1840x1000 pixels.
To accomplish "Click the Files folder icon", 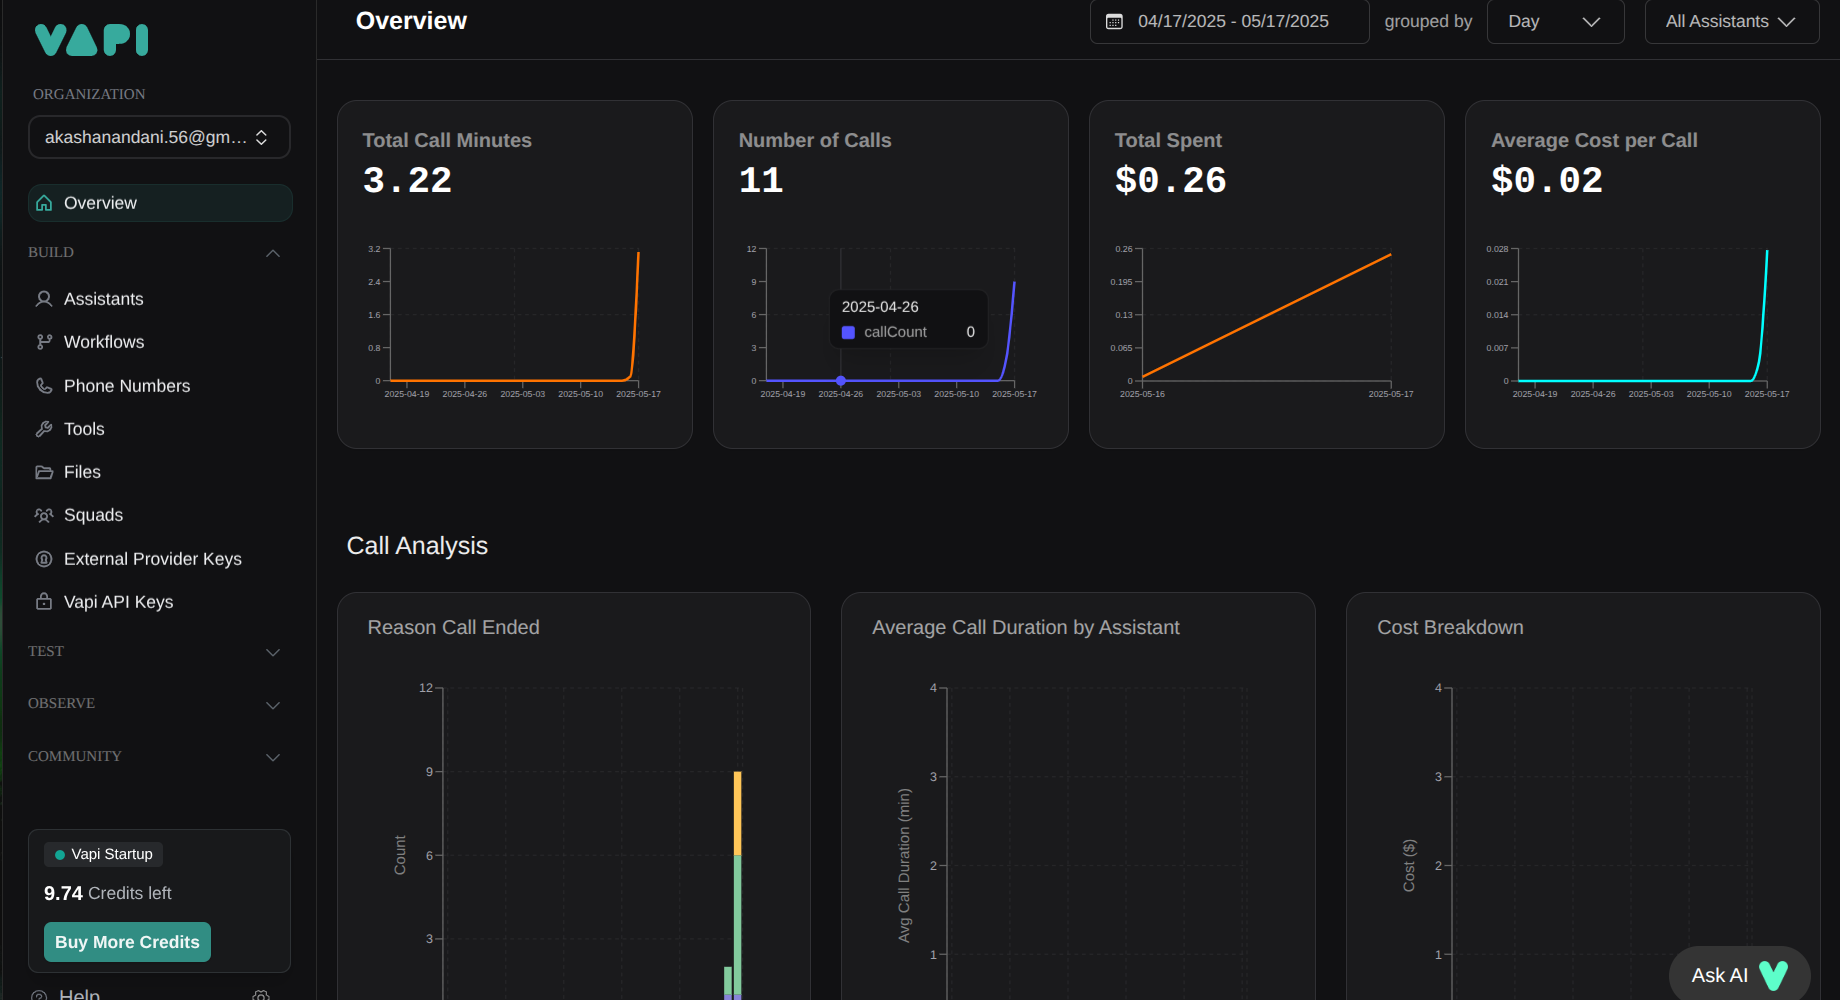I will pyautogui.click(x=44, y=472).
